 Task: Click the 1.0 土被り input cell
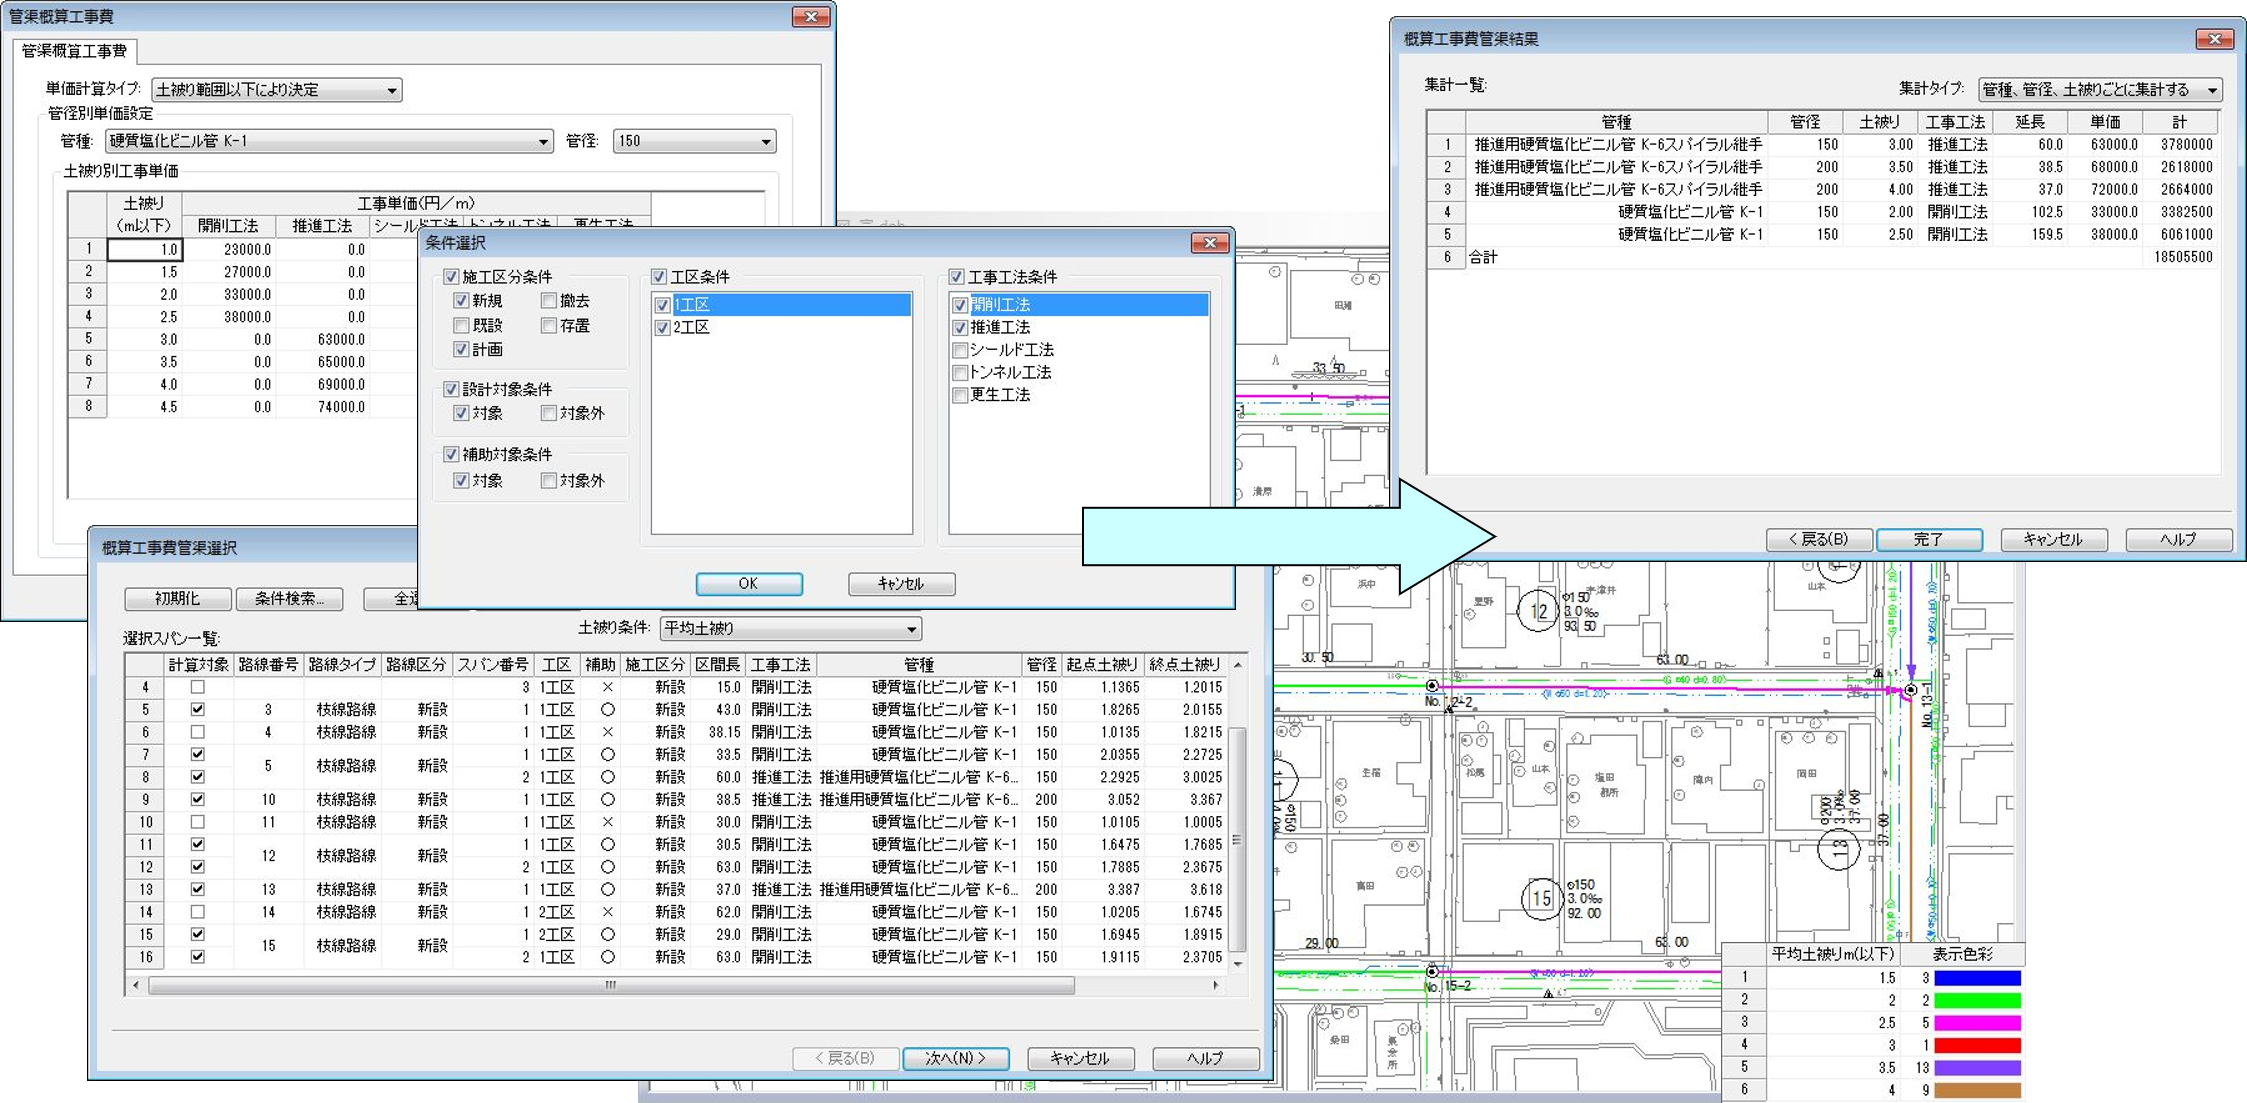[x=145, y=250]
